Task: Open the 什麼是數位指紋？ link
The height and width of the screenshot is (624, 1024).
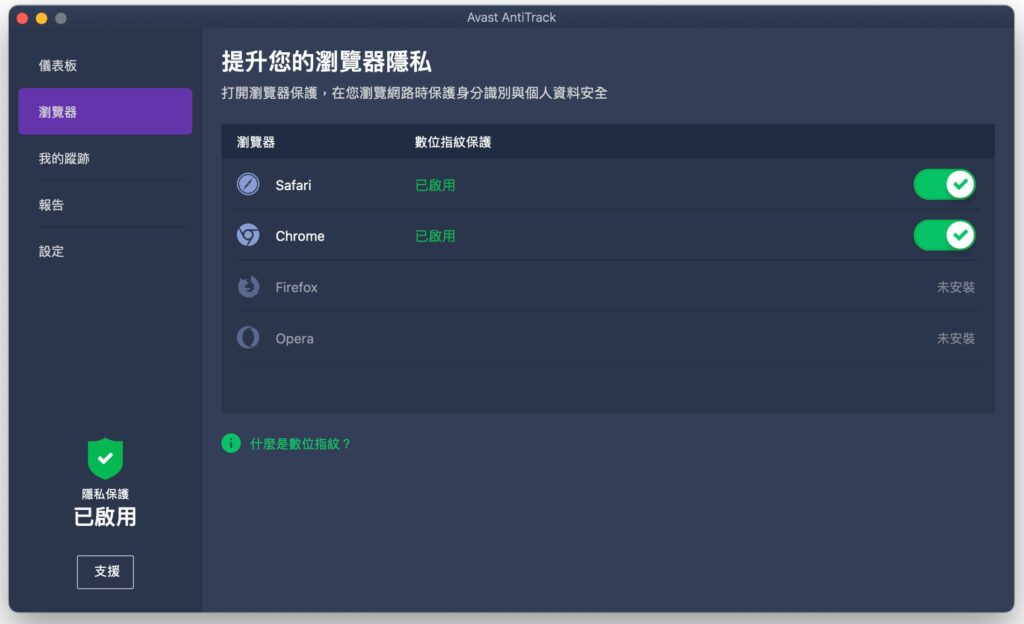Action: 300,444
